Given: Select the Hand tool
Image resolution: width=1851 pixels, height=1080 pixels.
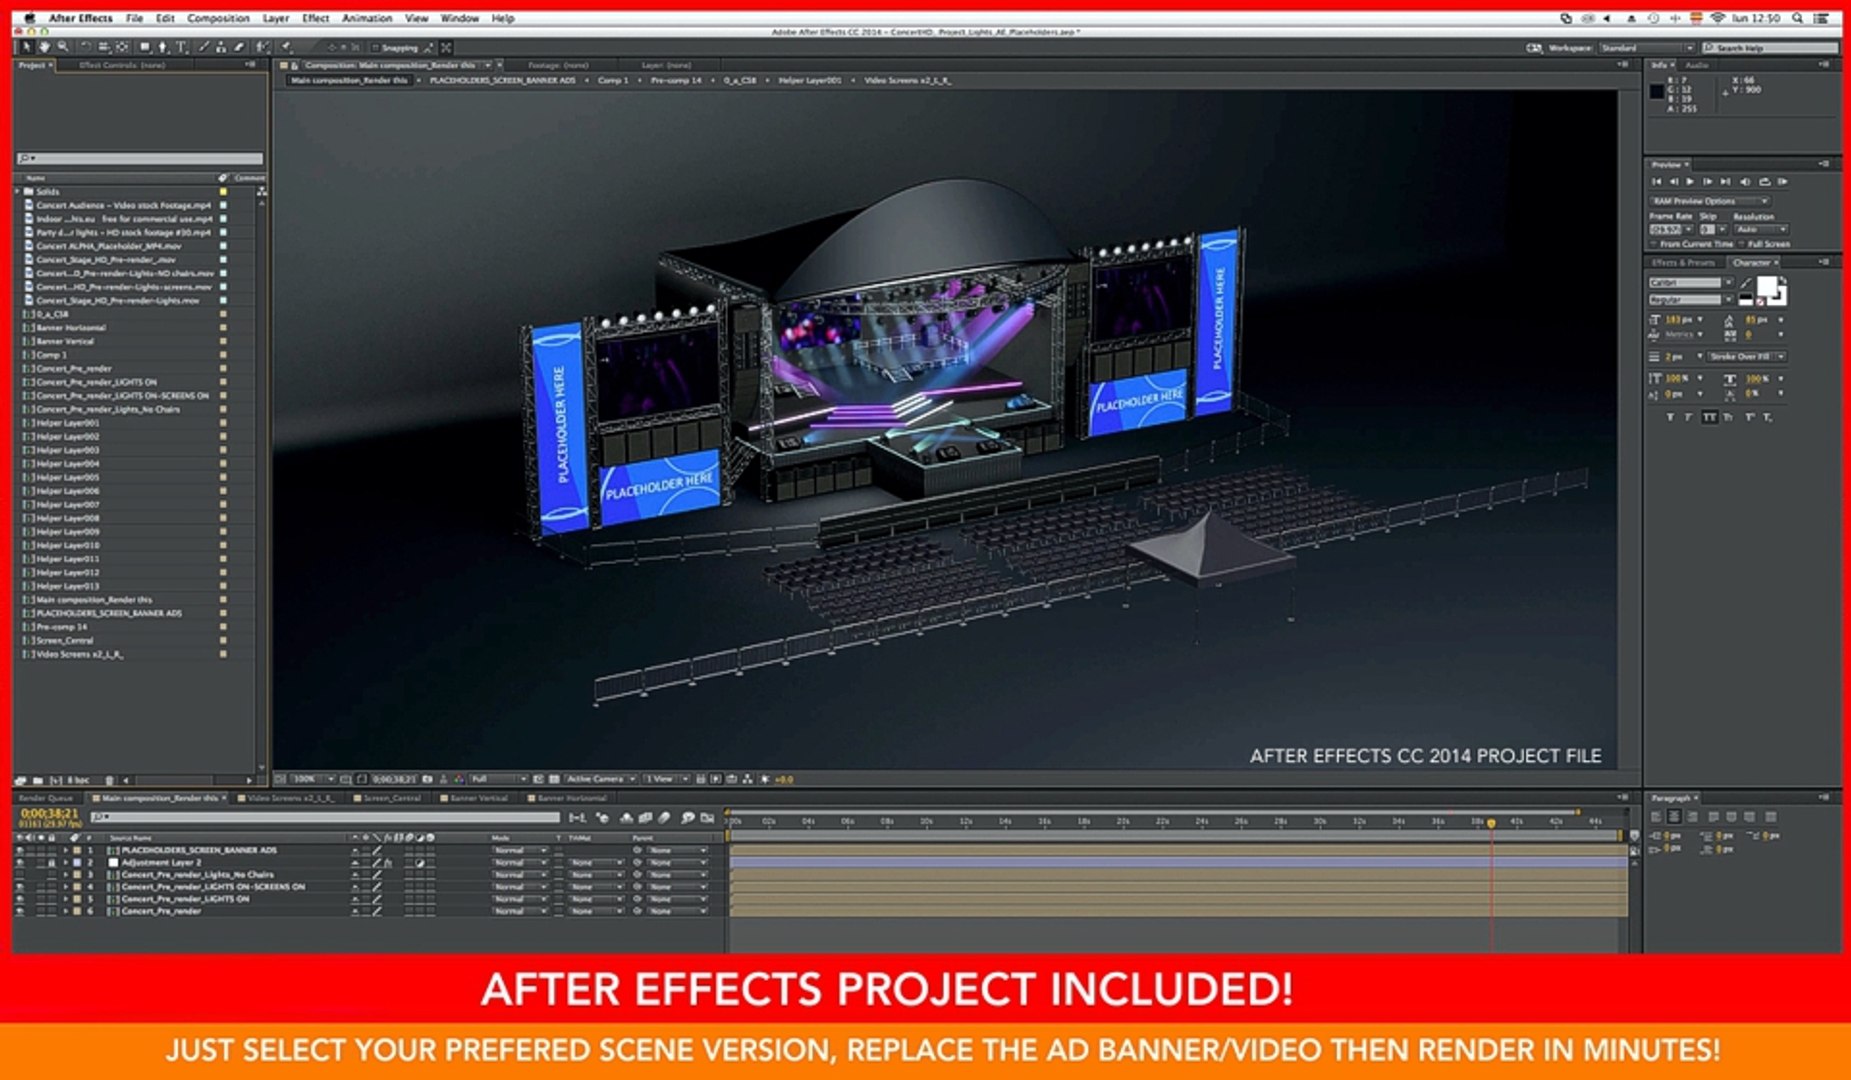Looking at the screenshot, I should 44,47.
